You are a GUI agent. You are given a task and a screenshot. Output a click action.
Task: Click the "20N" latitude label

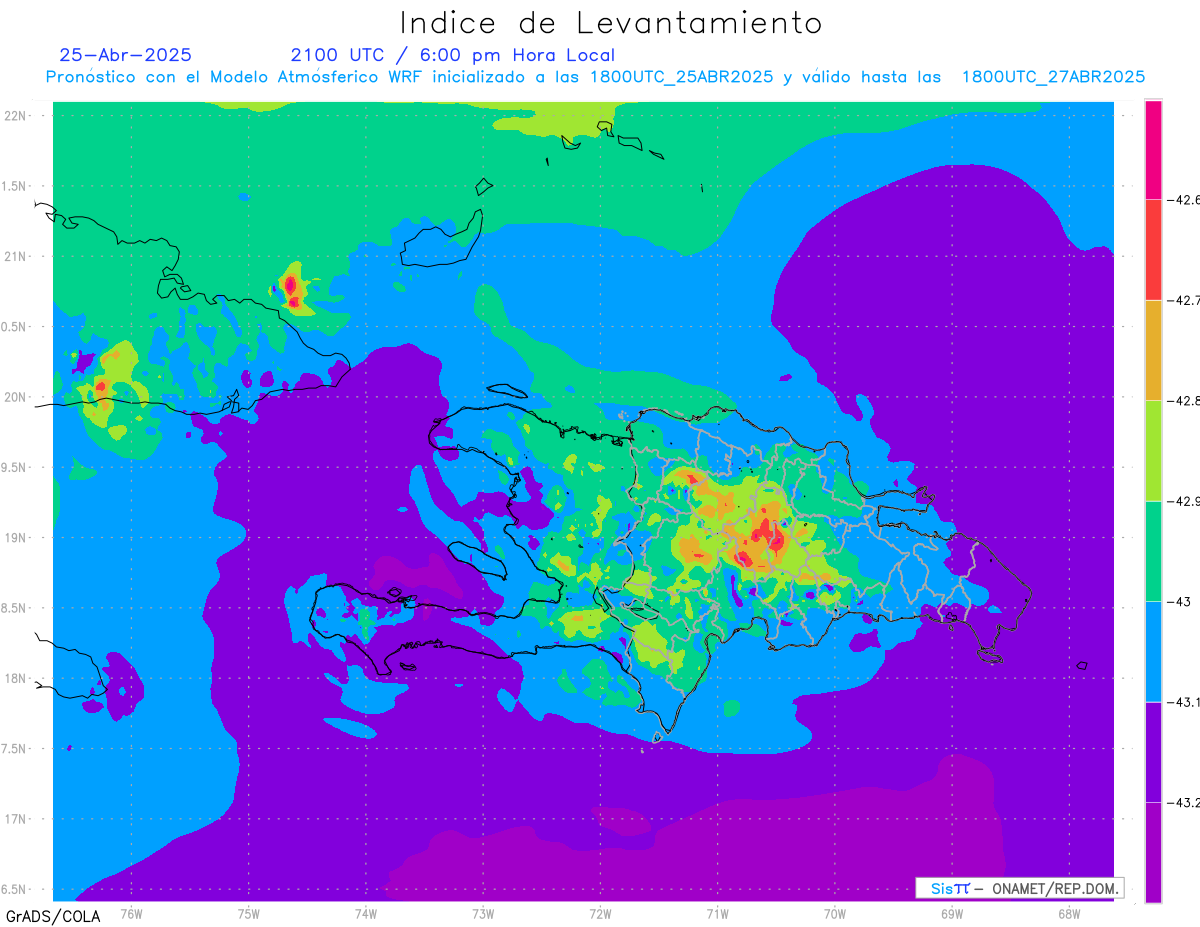point(16,397)
